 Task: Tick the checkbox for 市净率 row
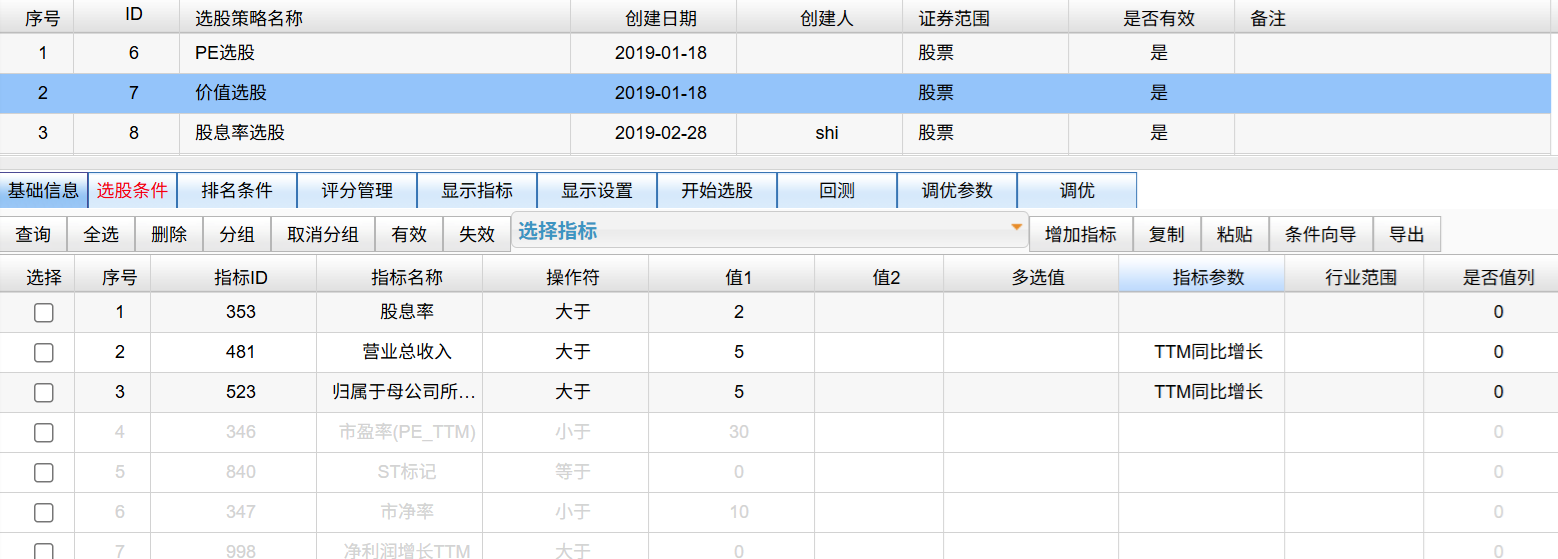pyautogui.click(x=43, y=513)
